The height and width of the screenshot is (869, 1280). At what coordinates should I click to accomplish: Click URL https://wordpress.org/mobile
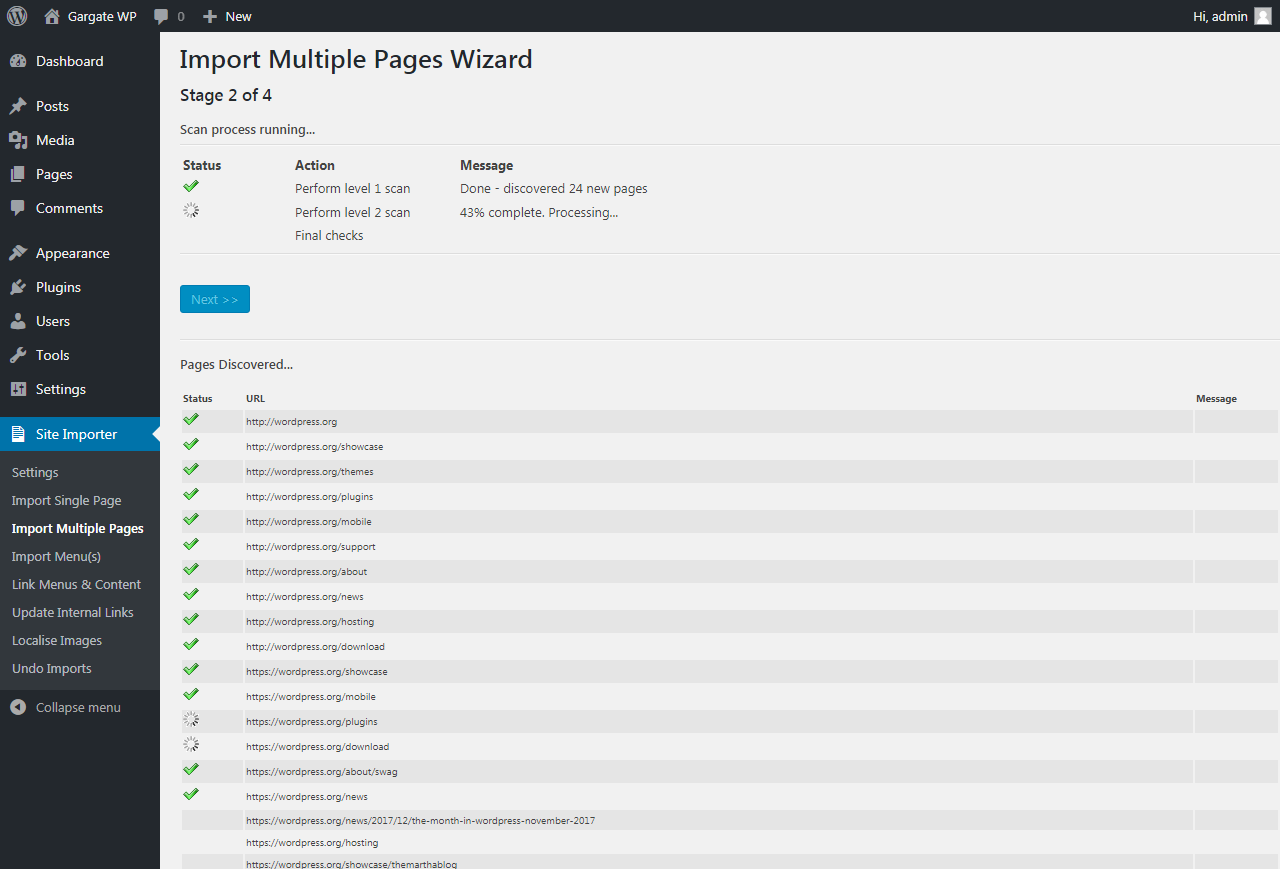(311, 696)
